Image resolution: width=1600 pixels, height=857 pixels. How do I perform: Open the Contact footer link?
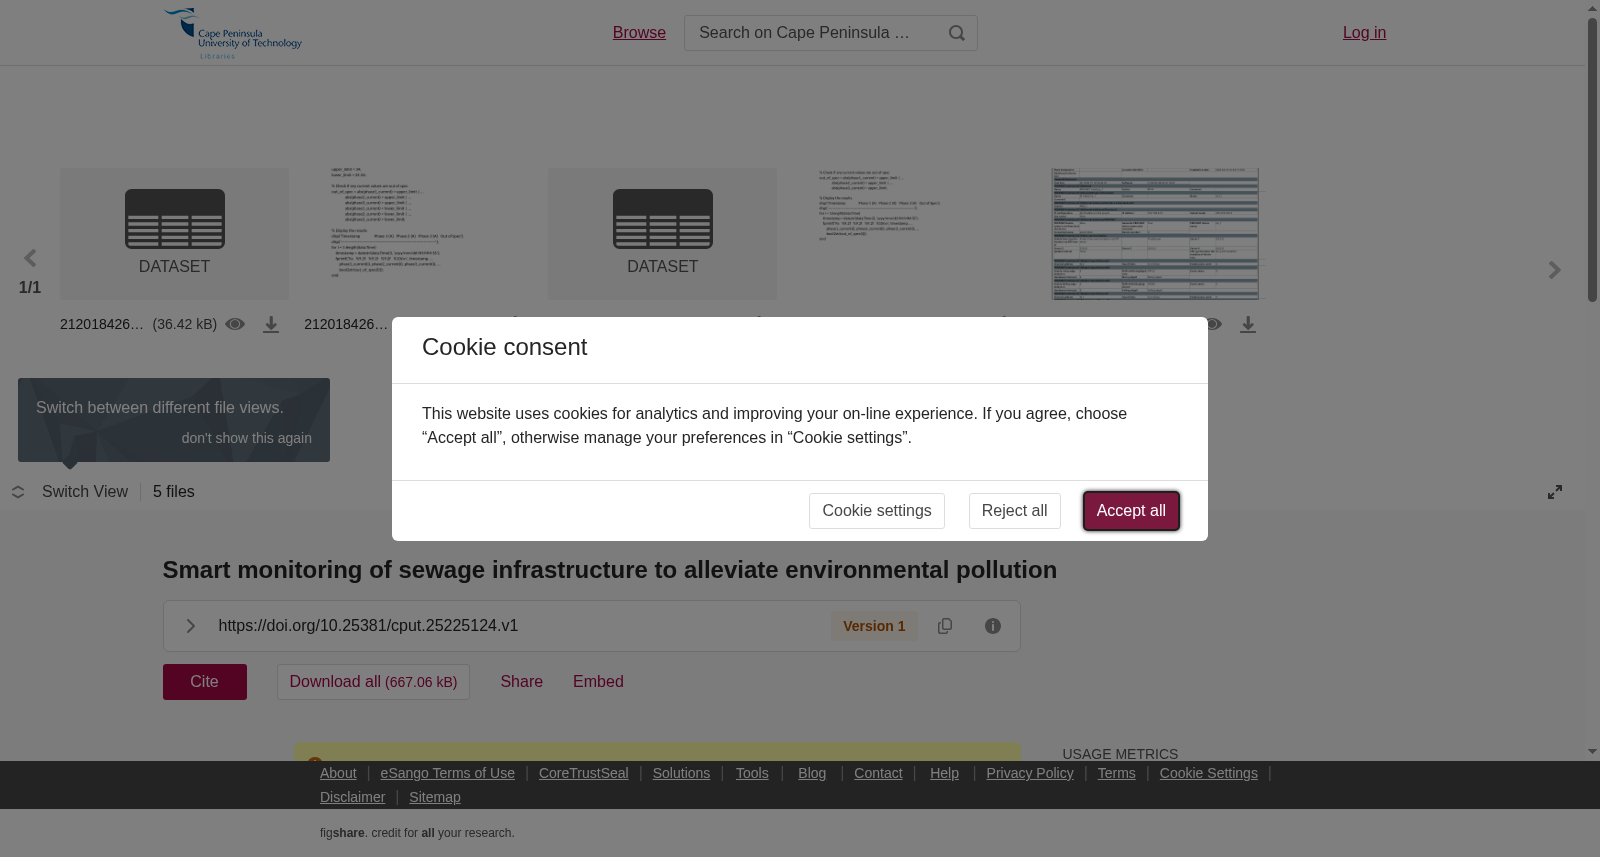click(x=878, y=773)
